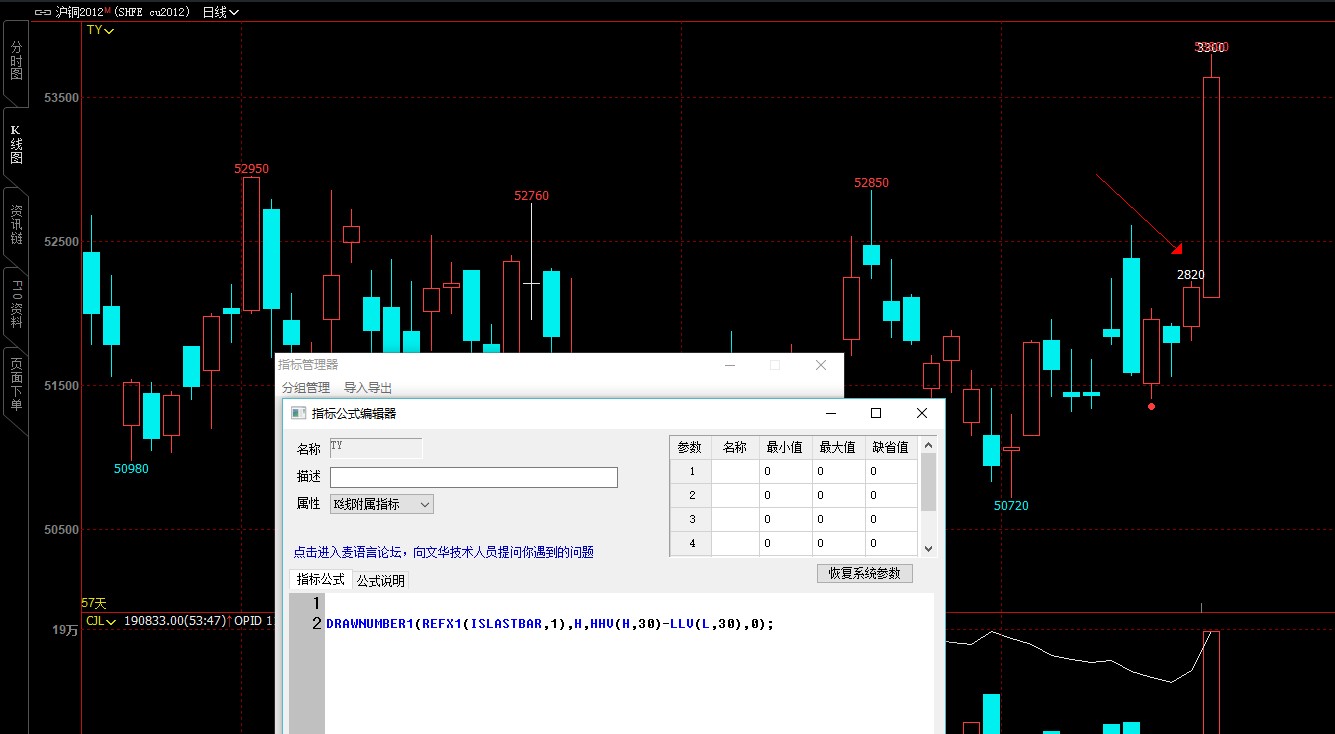Click the formula editor window title icon
Screen dimensions: 1335x734
(298, 413)
